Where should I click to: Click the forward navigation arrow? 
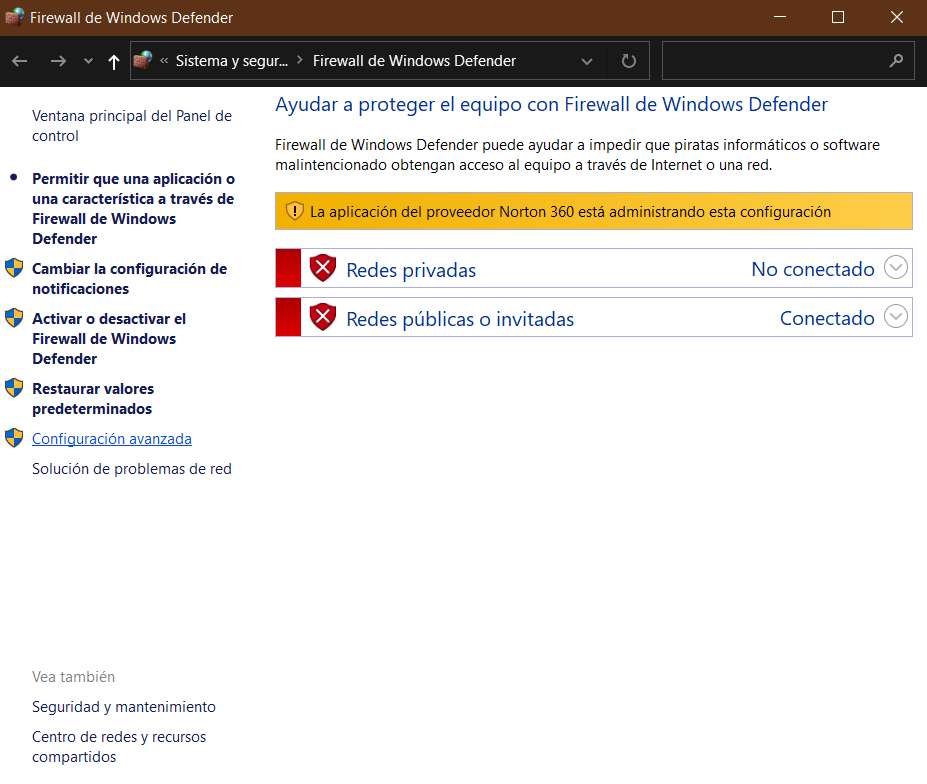click(58, 61)
